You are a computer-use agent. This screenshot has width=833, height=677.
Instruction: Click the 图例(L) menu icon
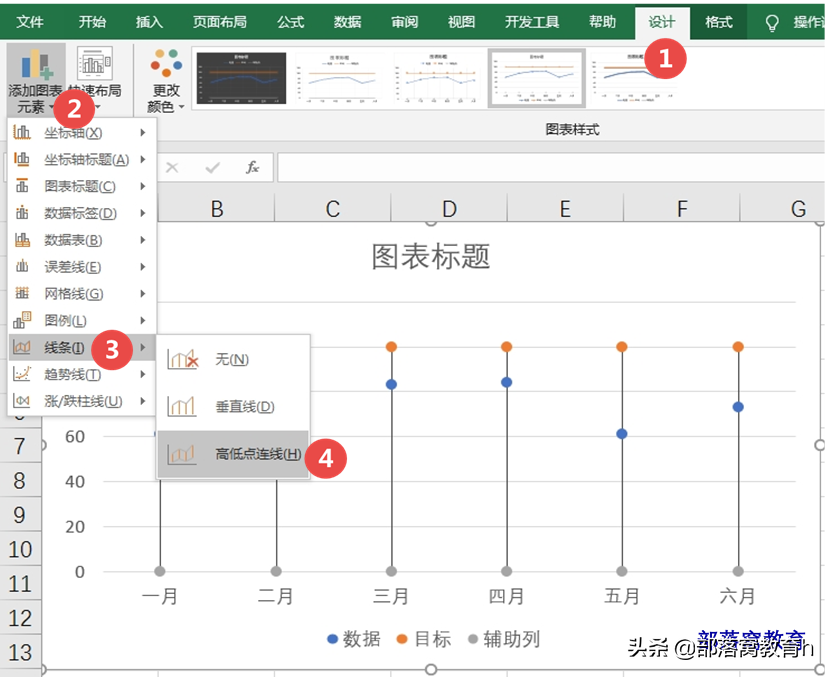click(22, 320)
